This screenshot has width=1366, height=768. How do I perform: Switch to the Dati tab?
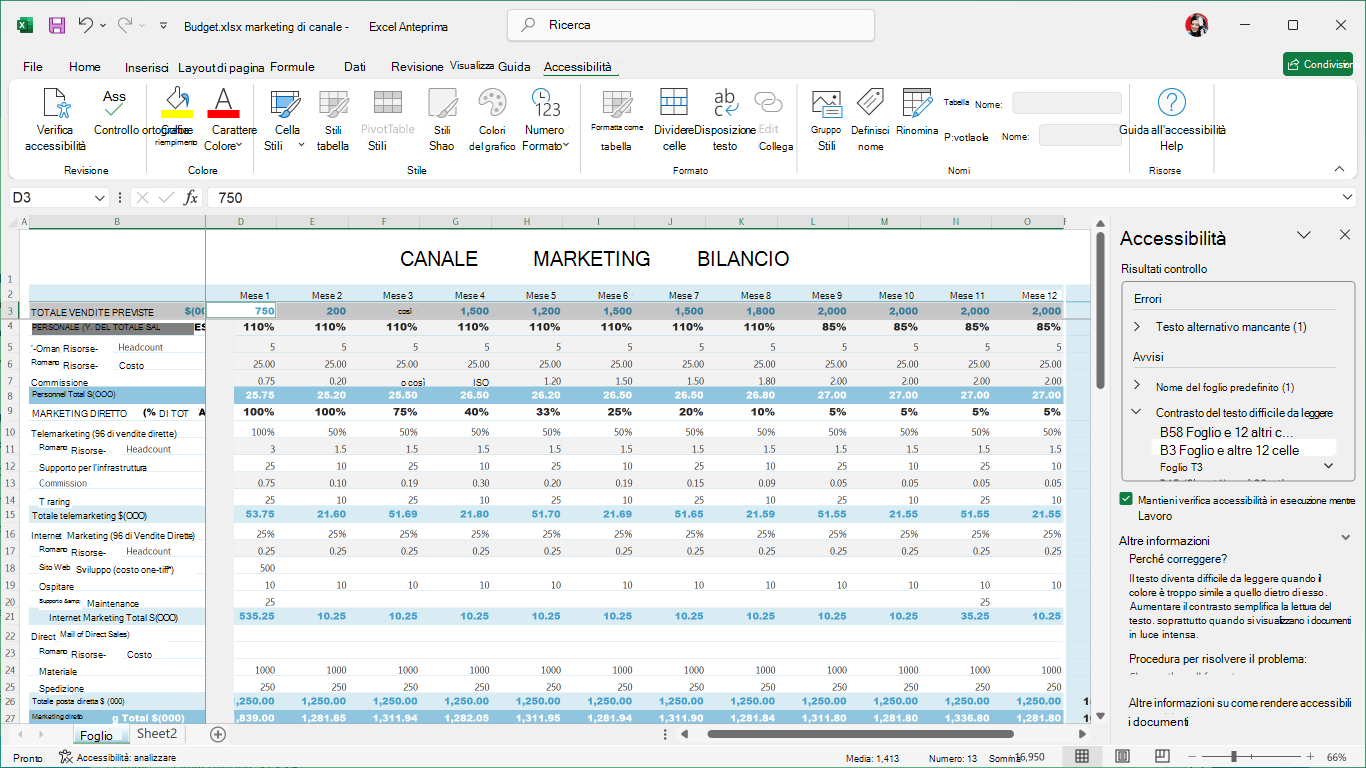point(355,67)
